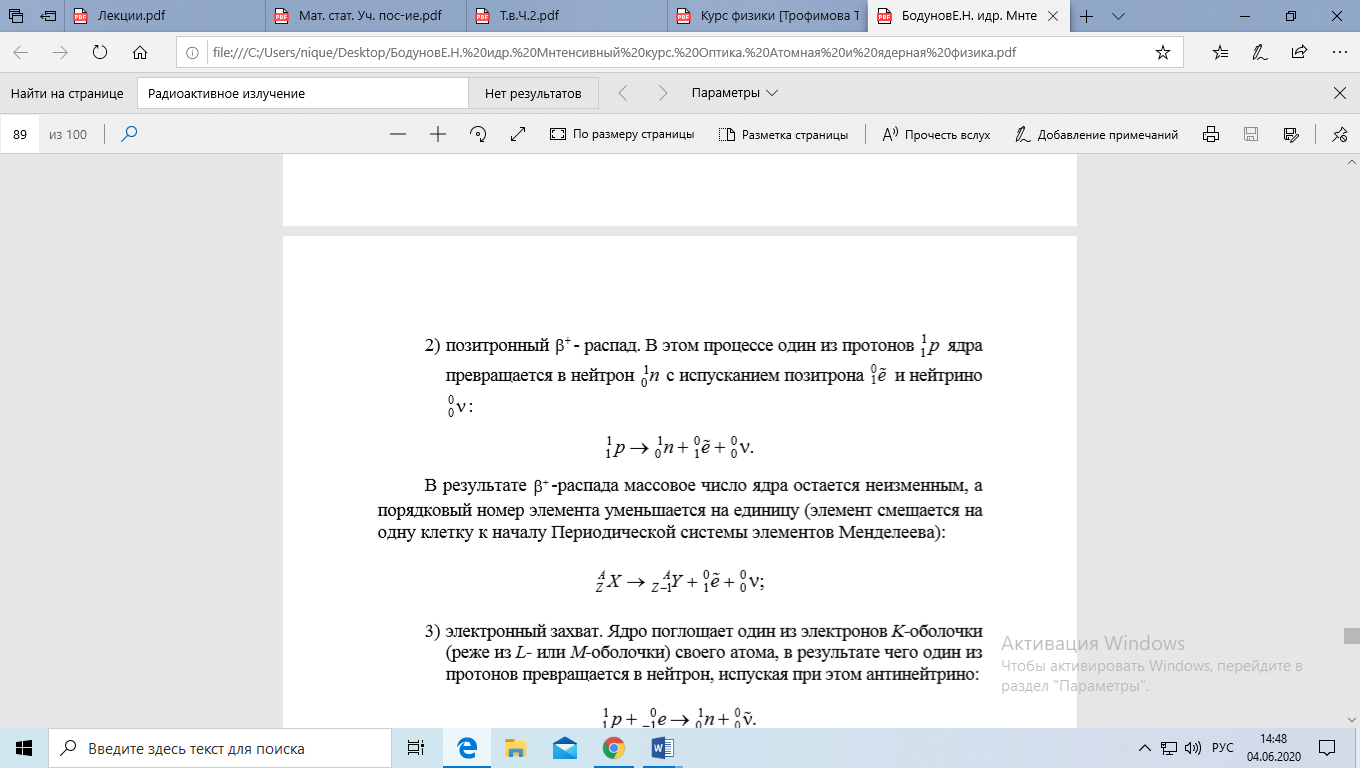The image size is (1360, 768).
Task: Print the PDF document
Action: coord(1210,134)
